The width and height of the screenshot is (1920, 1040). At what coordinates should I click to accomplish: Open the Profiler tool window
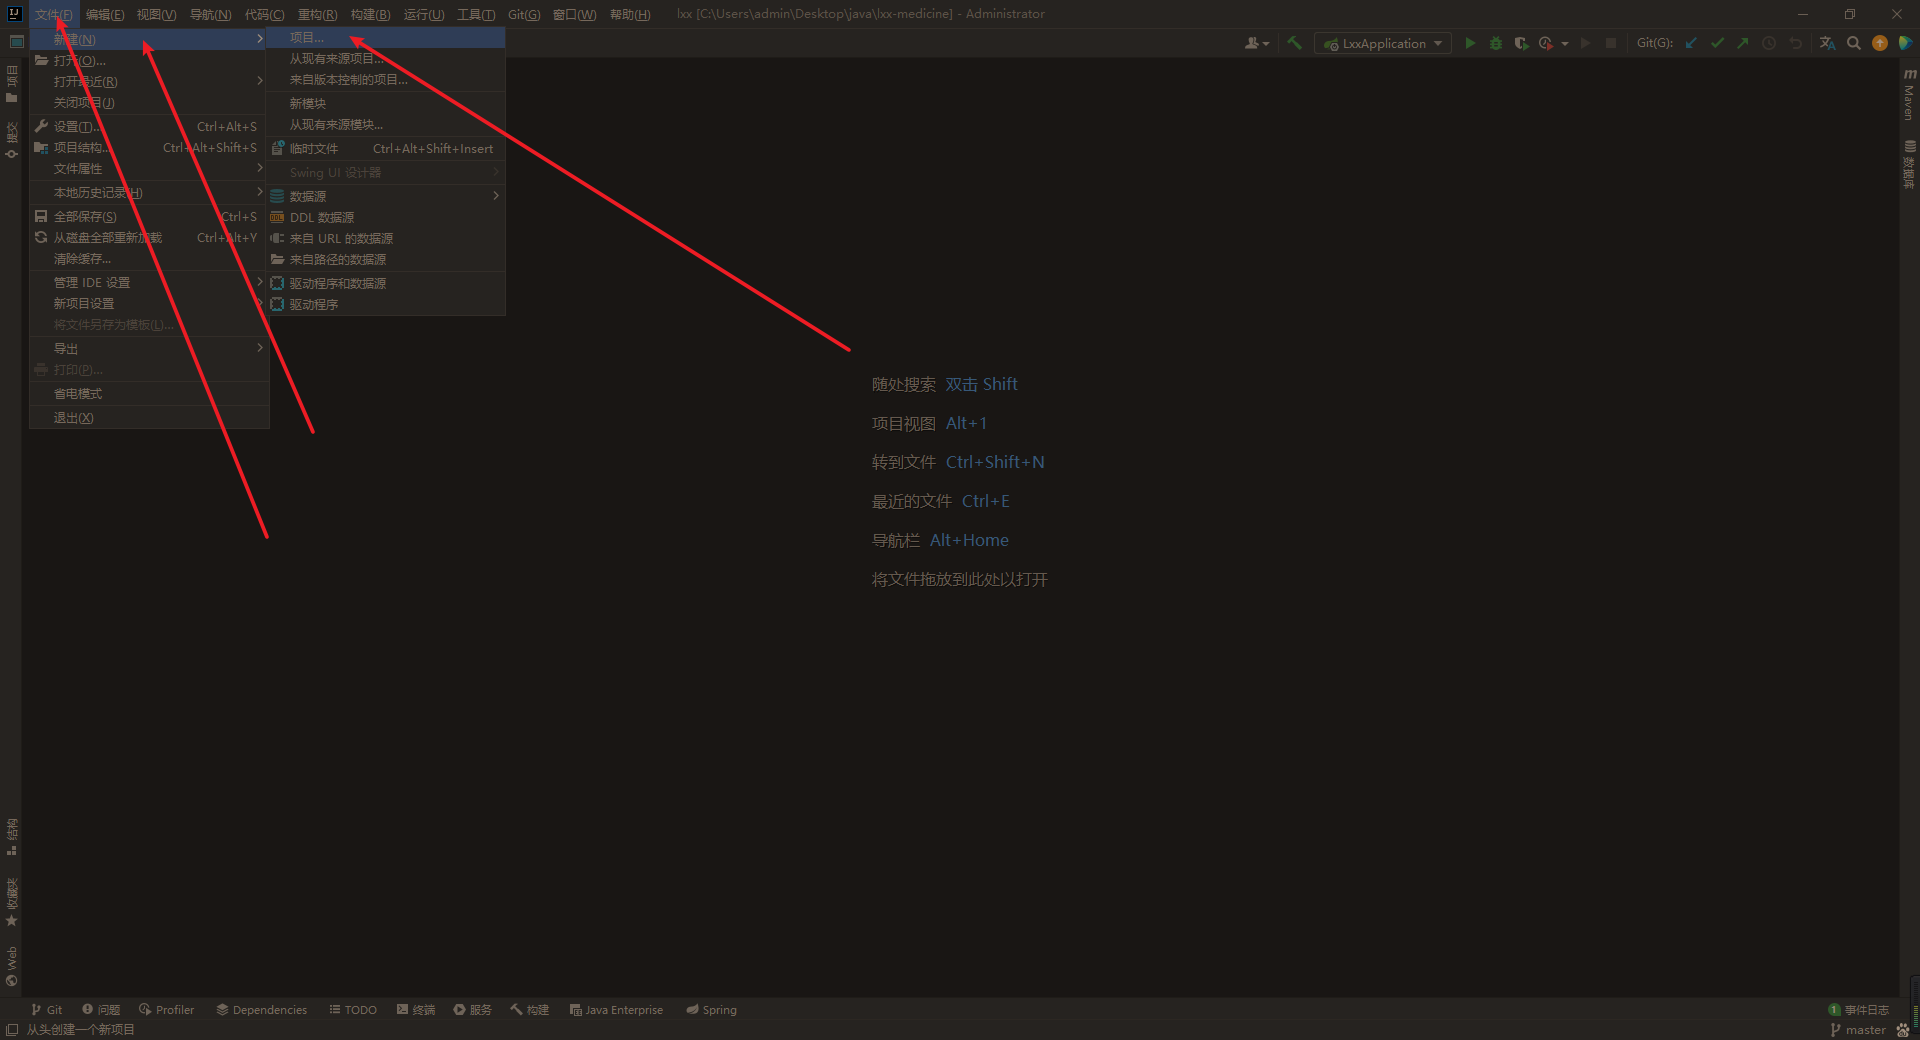pyautogui.click(x=166, y=1010)
